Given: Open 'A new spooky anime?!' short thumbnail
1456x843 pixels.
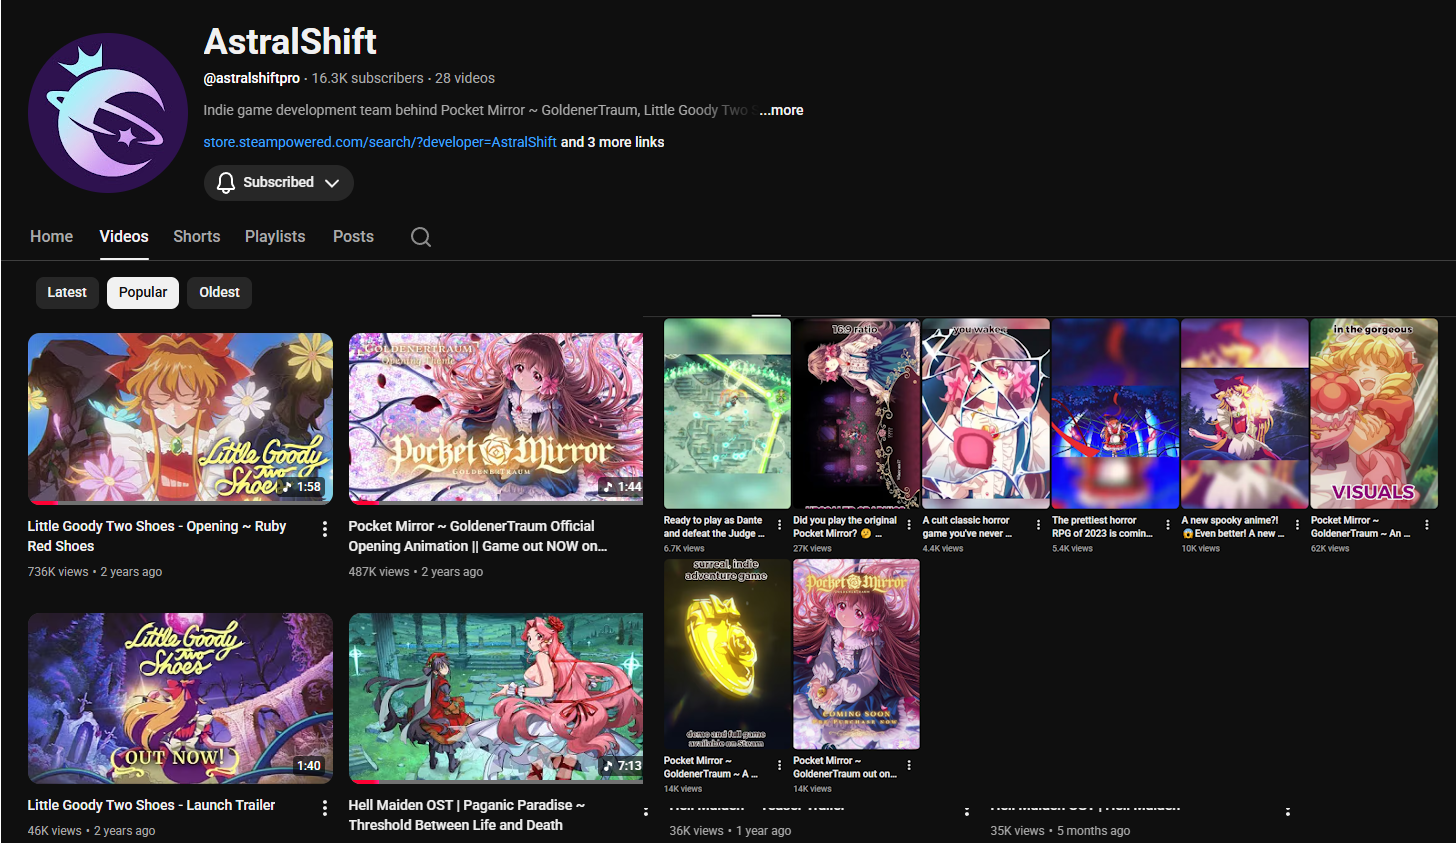Looking at the screenshot, I should coord(1245,414).
